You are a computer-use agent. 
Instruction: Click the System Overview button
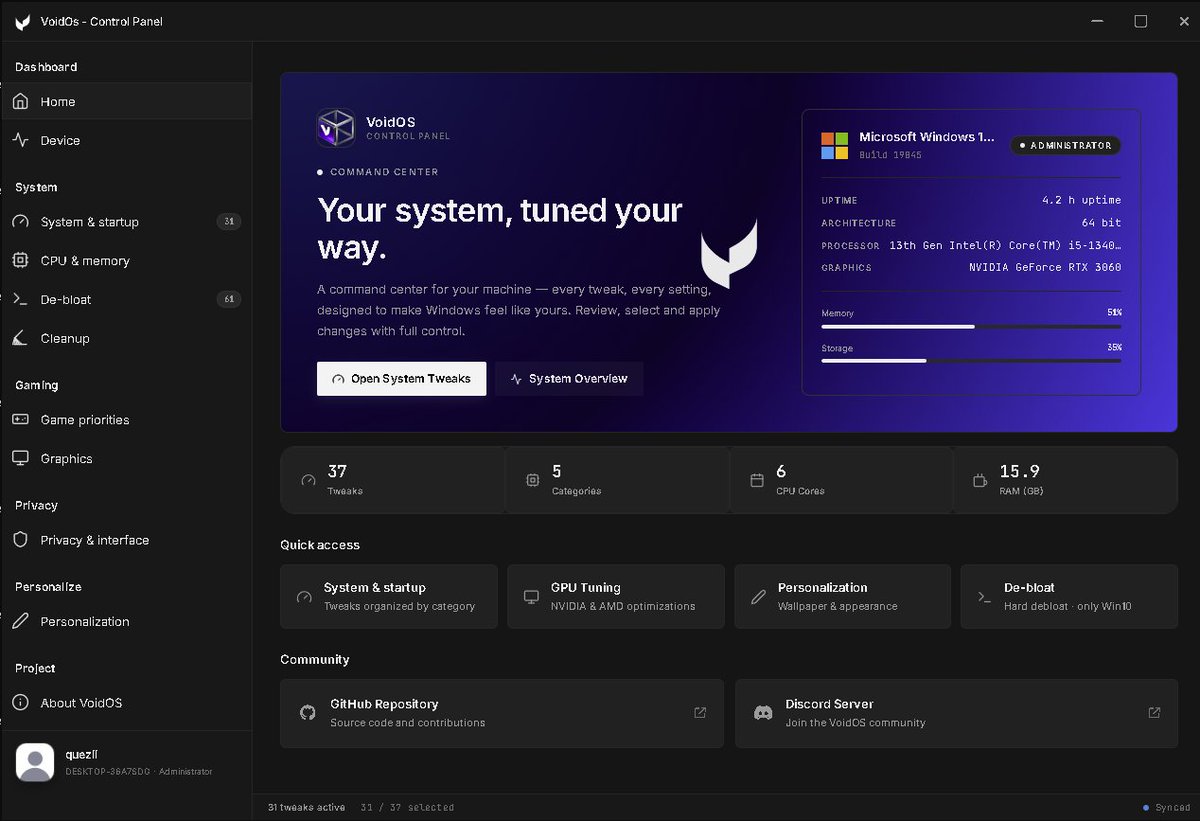[569, 379]
